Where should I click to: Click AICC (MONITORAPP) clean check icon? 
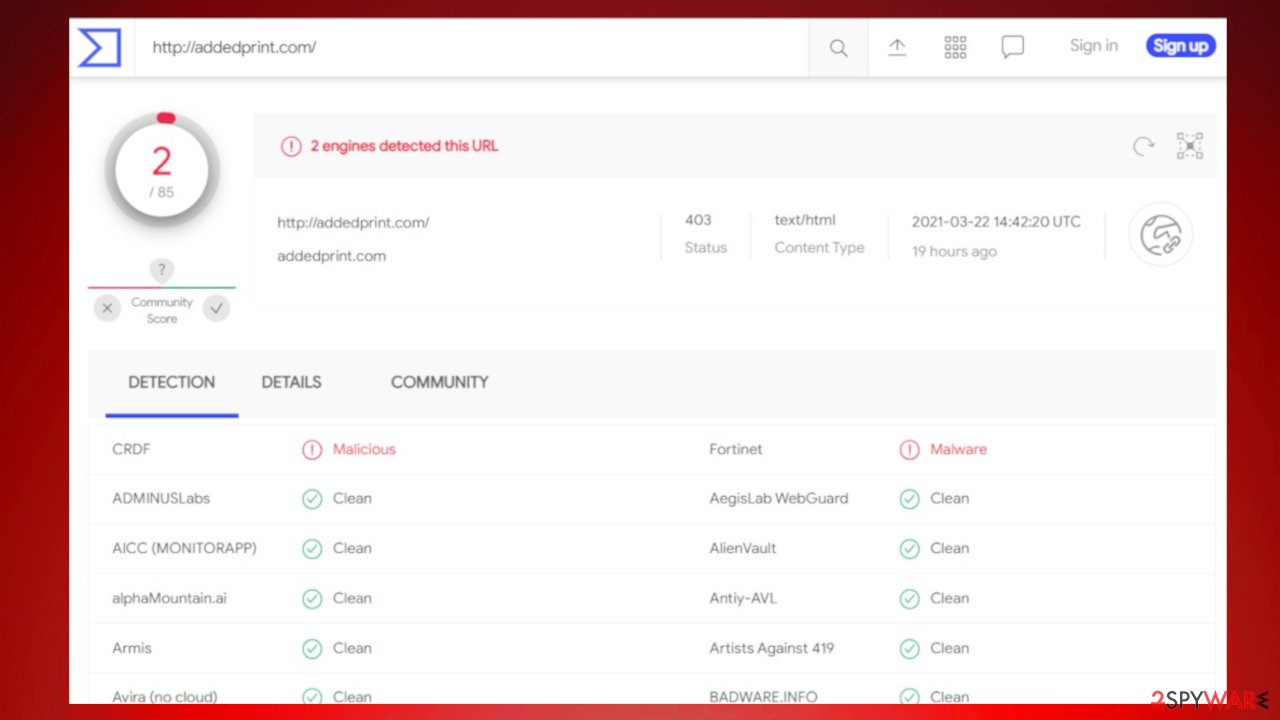[312, 548]
